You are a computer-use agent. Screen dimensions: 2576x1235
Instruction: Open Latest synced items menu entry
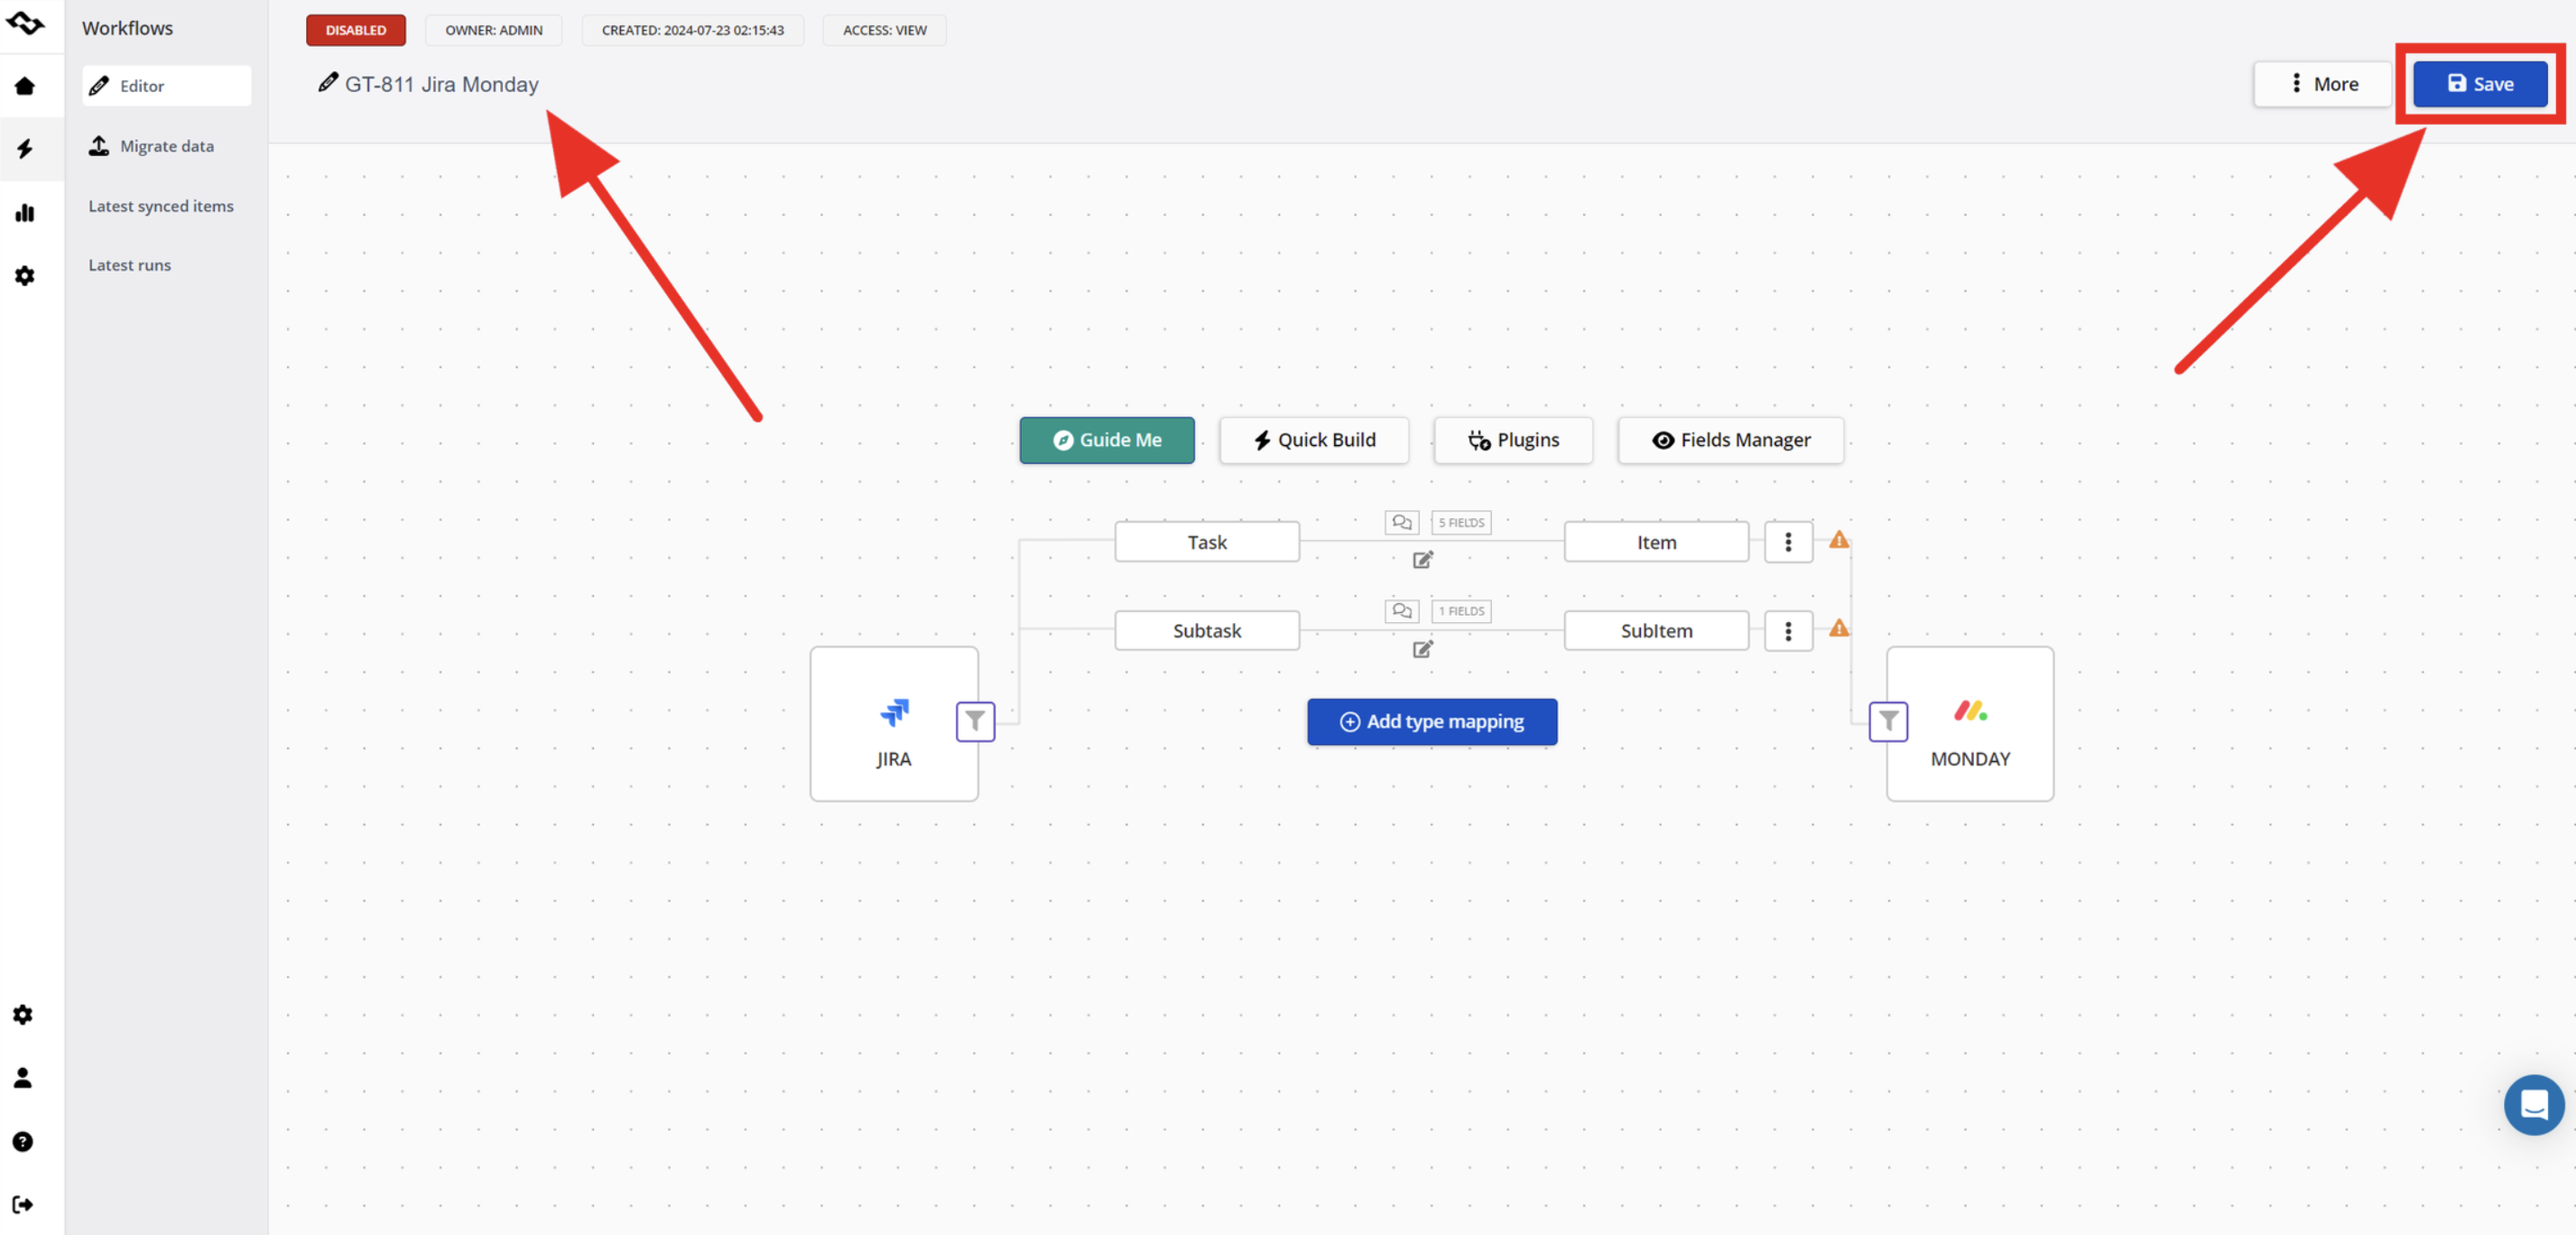(160, 206)
